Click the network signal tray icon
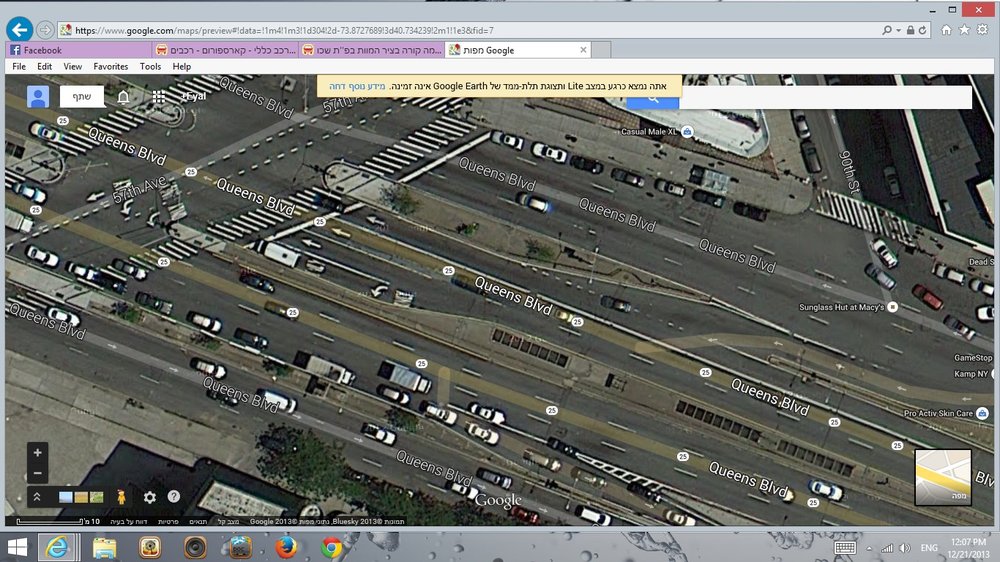 887,548
